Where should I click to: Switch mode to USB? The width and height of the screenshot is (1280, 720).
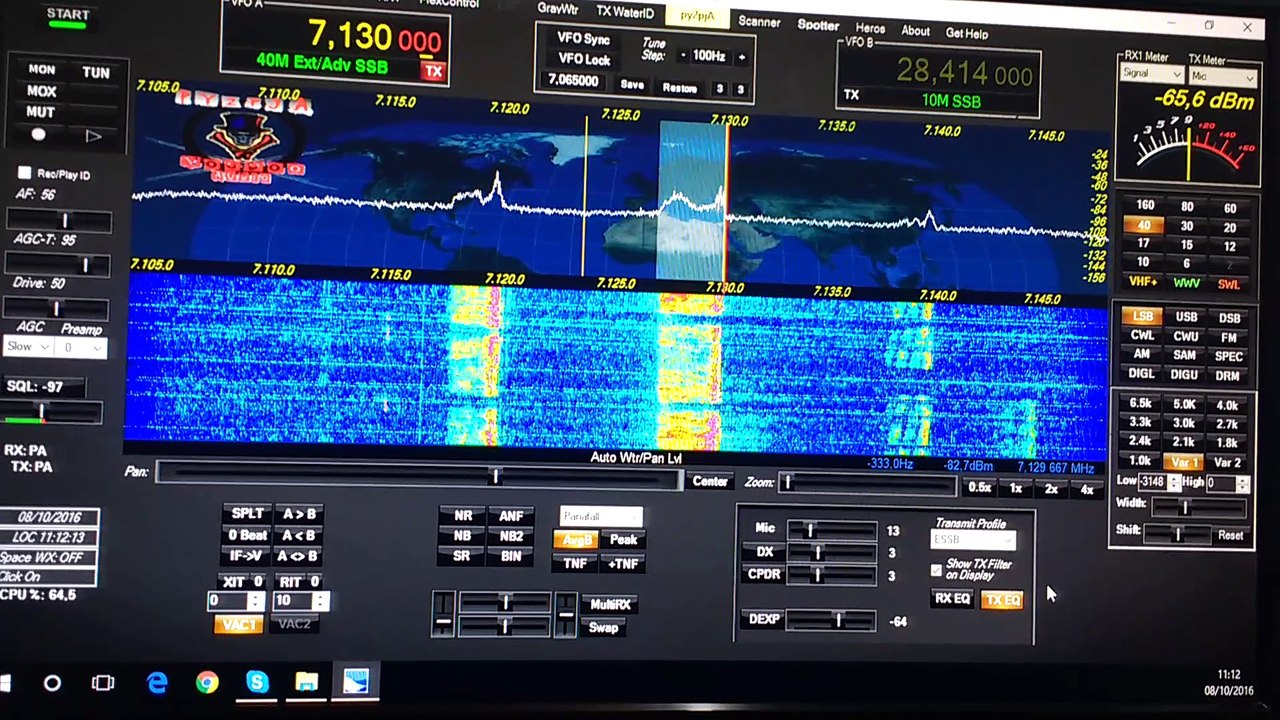[1186, 317]
